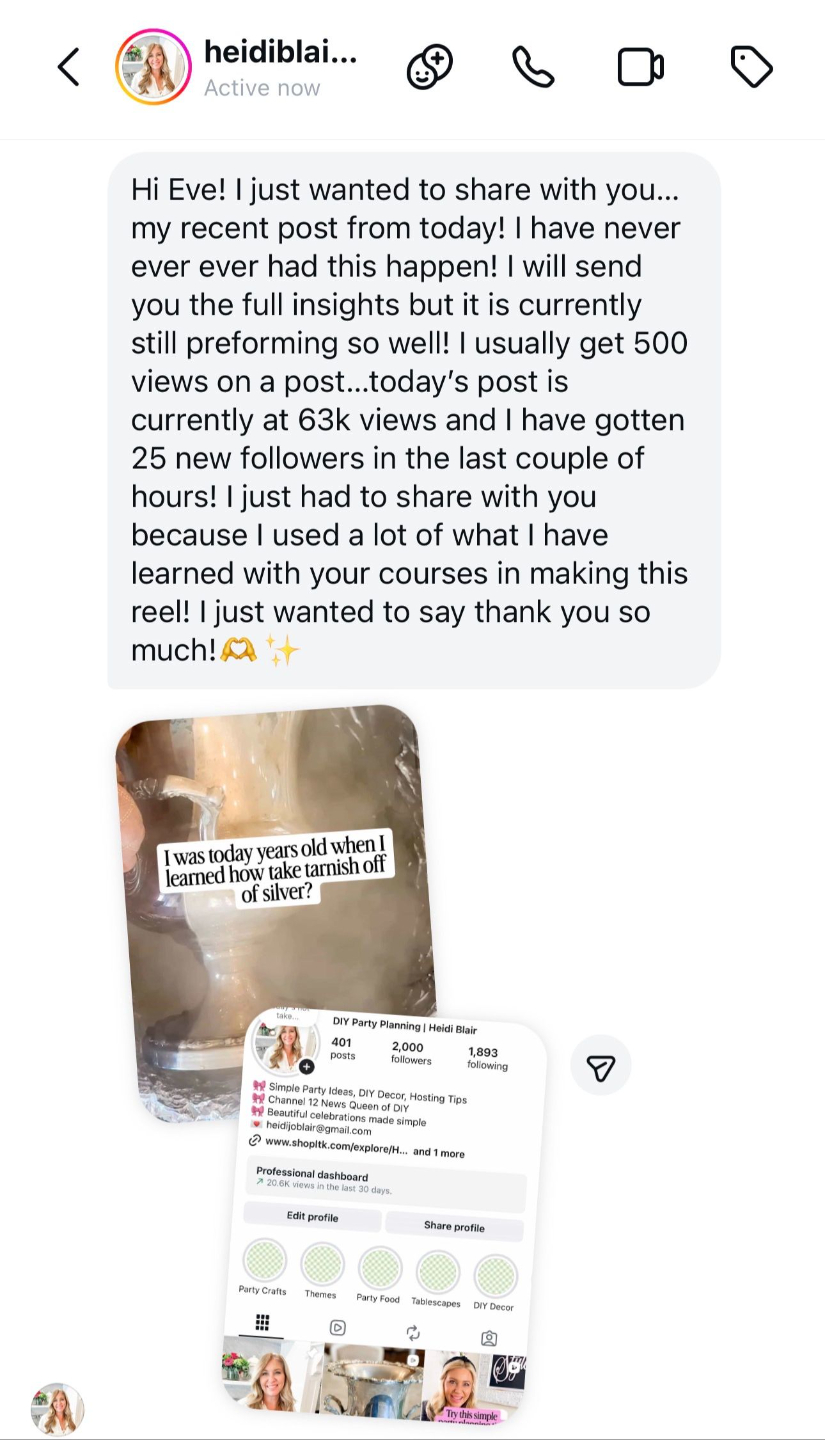825x1440 pixels.
Task: Open heidiblair's story ring profile picture
Action: coord(153,68)
